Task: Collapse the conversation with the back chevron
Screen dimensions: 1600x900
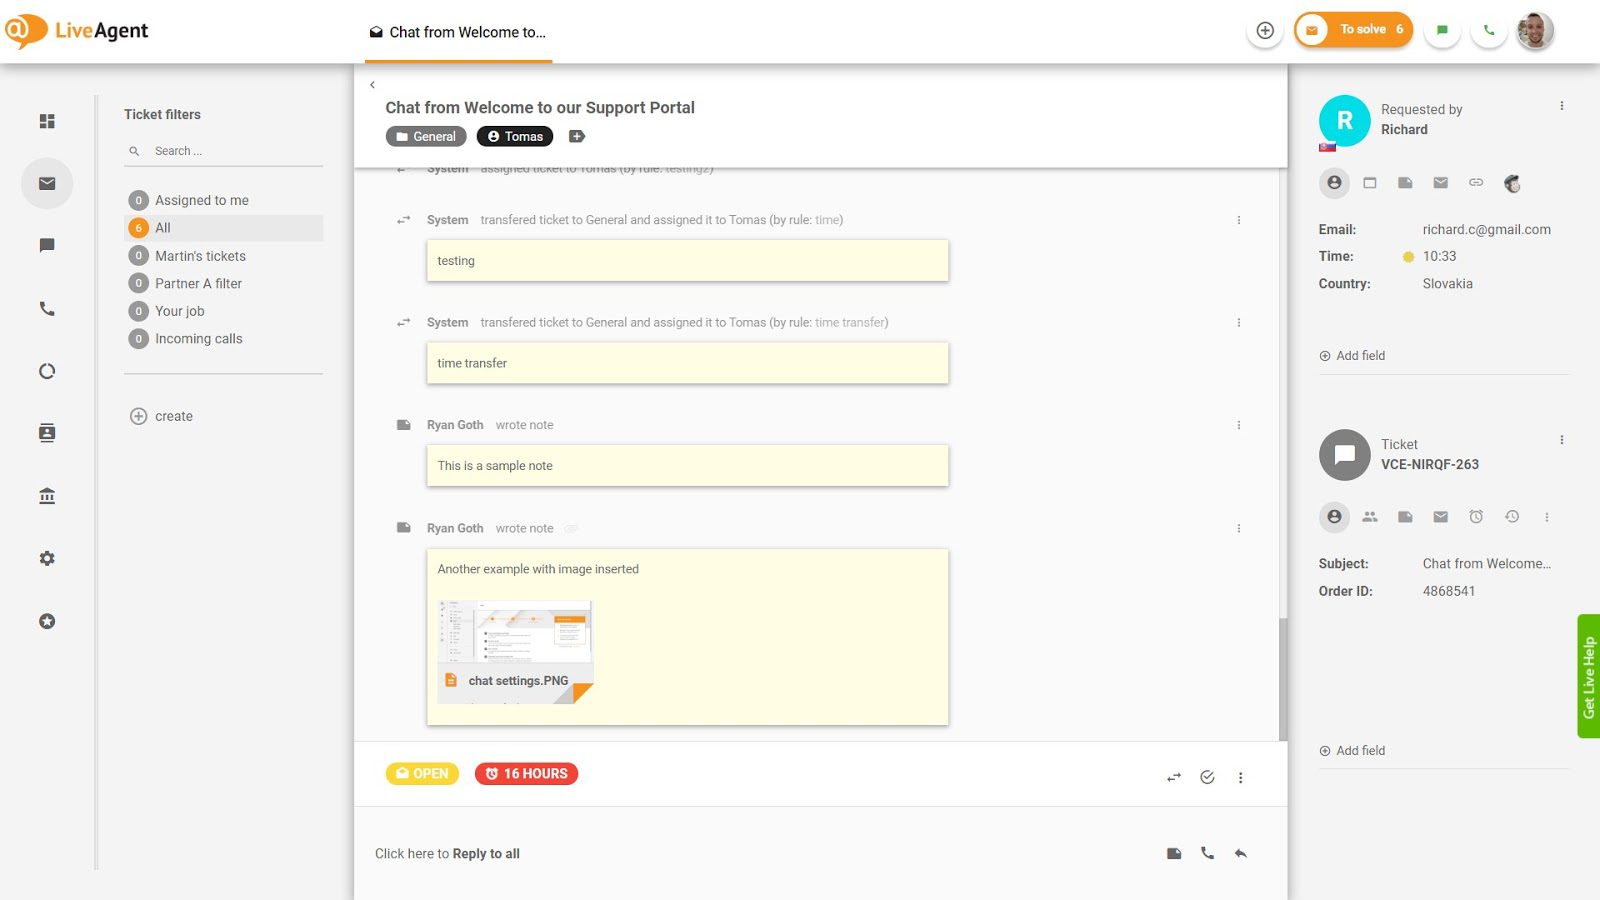Action: [372, 84]
